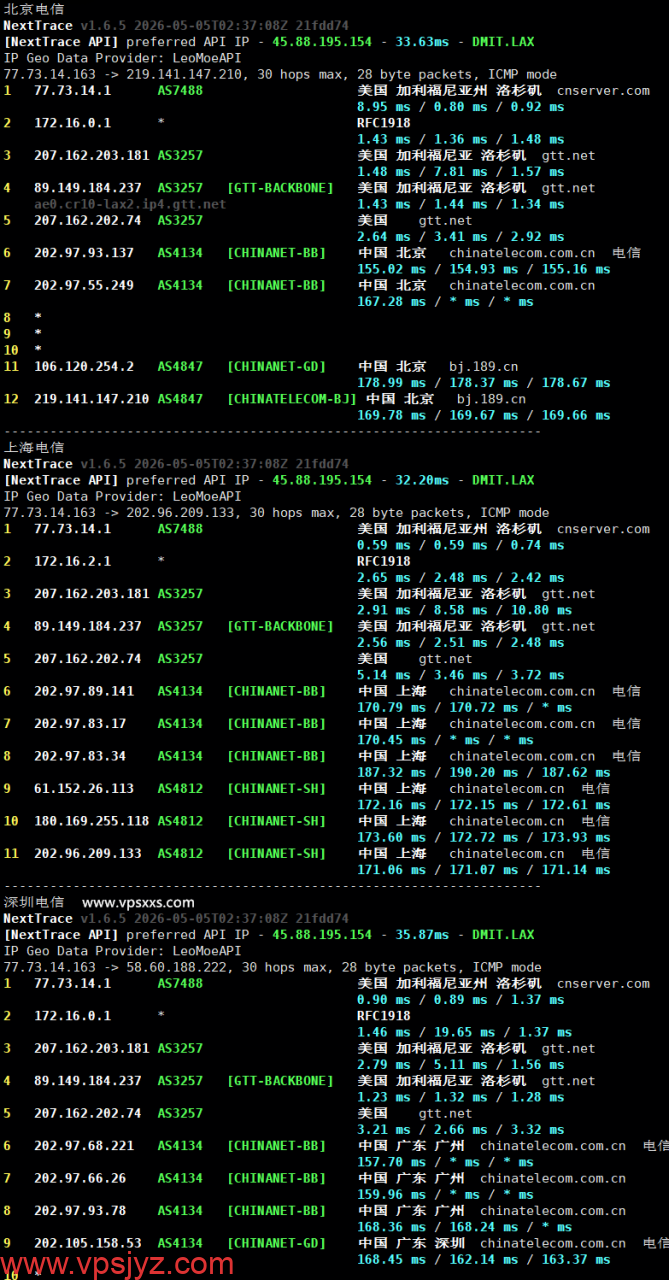This screenshot has height=1280, width=669.
Task: Select the 178.99 ms latency value
Action: click(391, 383)
